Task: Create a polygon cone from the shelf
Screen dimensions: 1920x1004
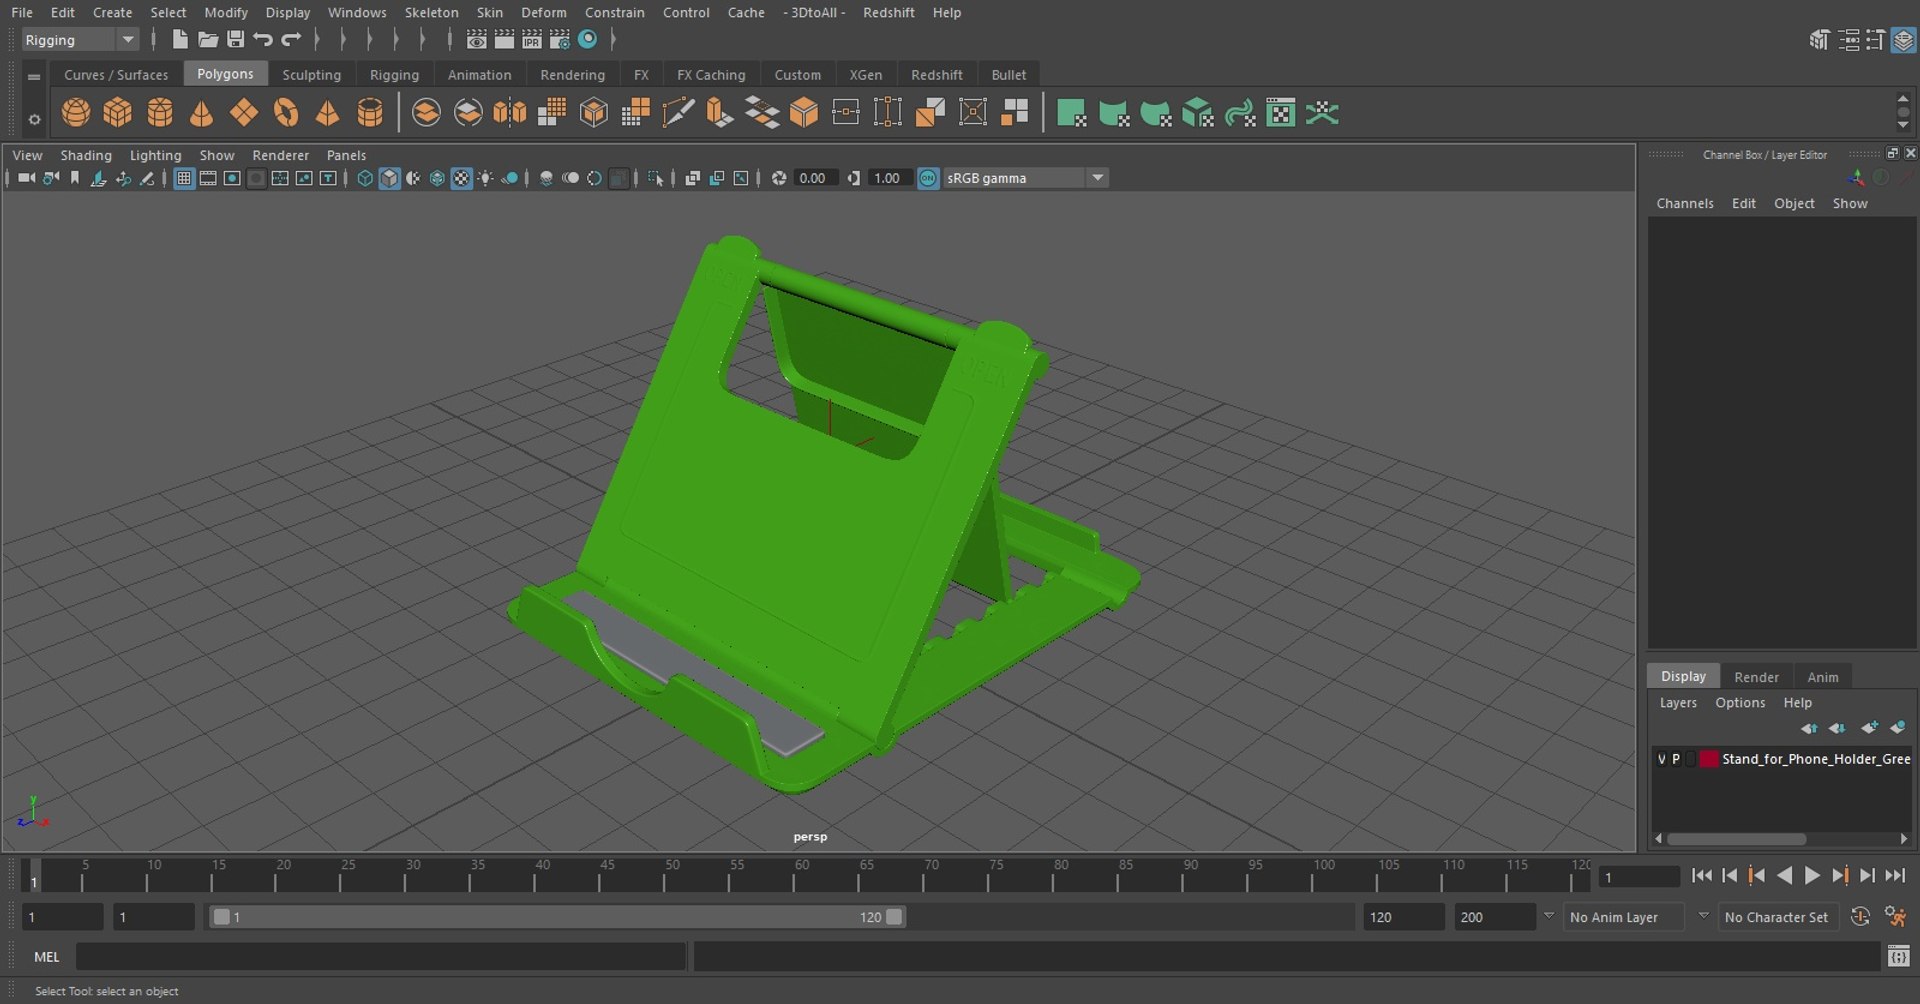Action: click(x=202, y=113)
